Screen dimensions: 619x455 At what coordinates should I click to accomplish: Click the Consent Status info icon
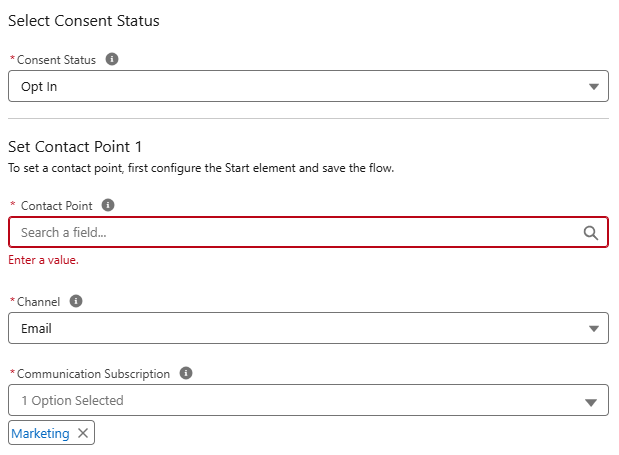tap(112, 60)
